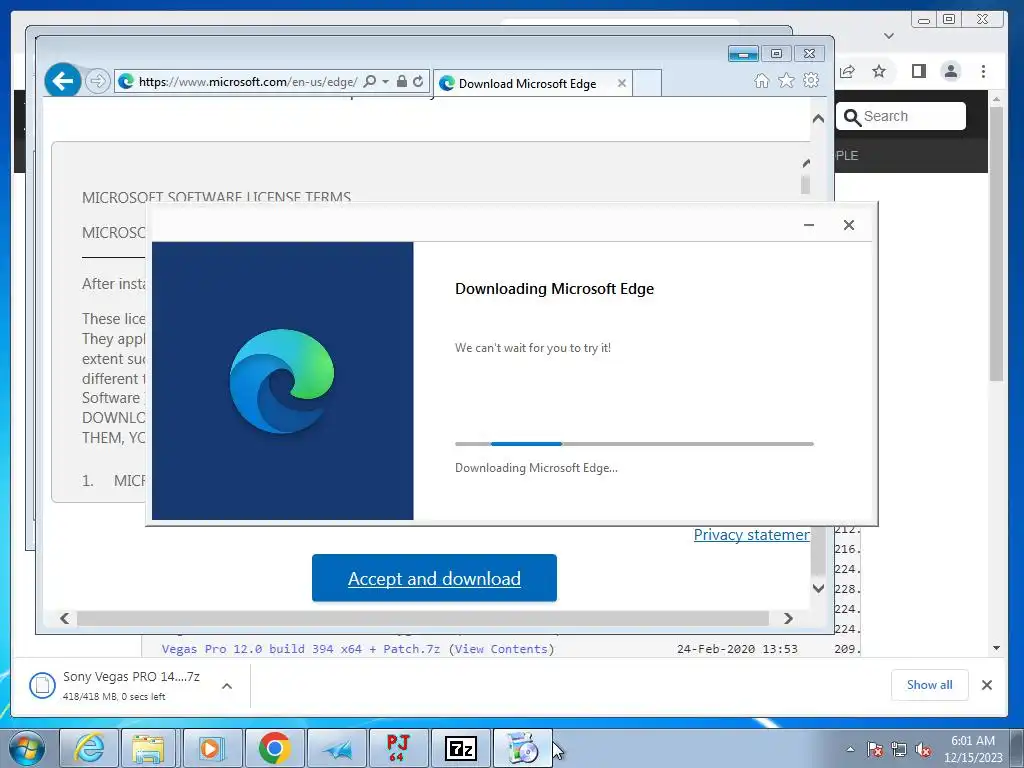Close the Chrome downloads bar
The height and width of the screenshot is (768, 1024).
(x=987, y=685)
